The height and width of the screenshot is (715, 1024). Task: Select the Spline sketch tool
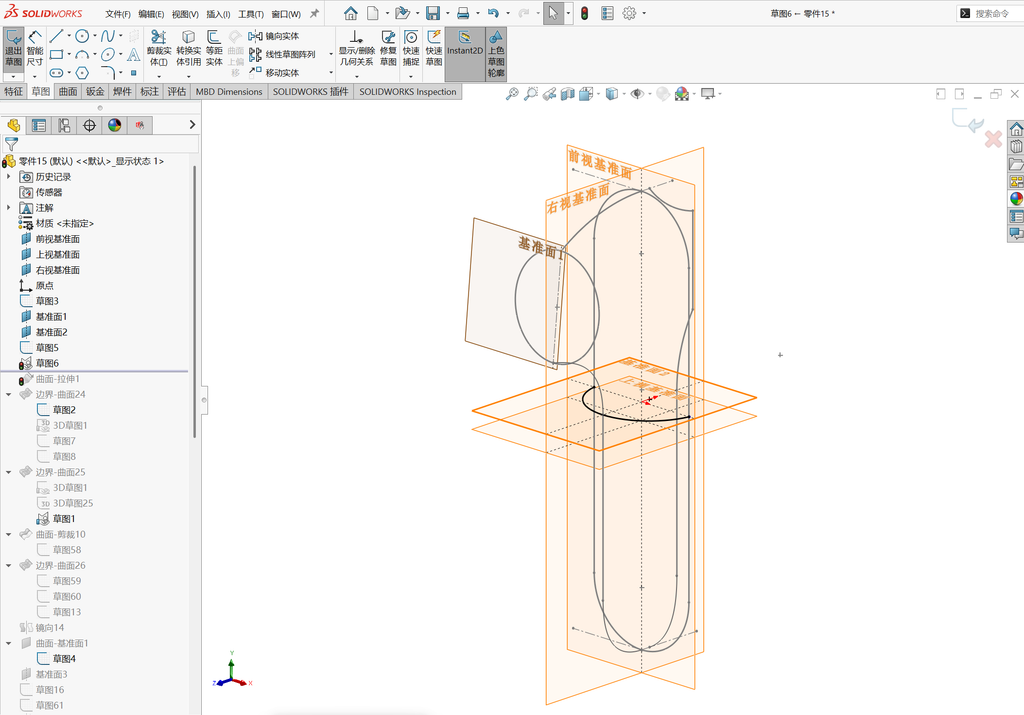point(108,36)
